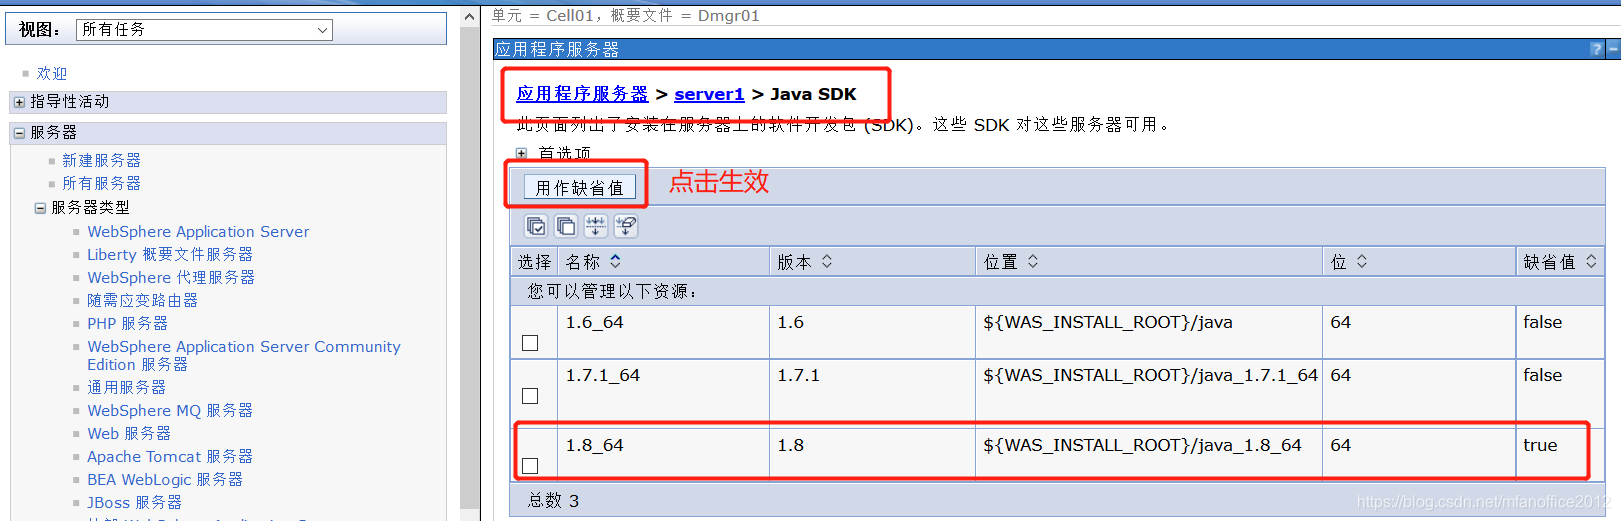Open the 新建服务器 link

tap(101, 160)
